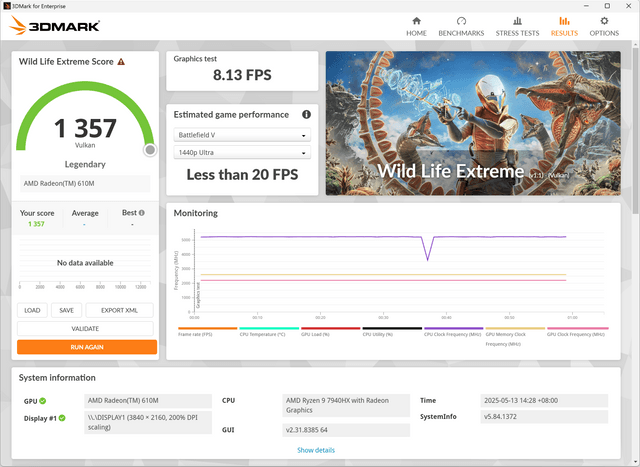The width and height of the screenshot is (640, 467).
Task: Click the v2.31.8385 64 GUI value
Action: coord(346,430)
